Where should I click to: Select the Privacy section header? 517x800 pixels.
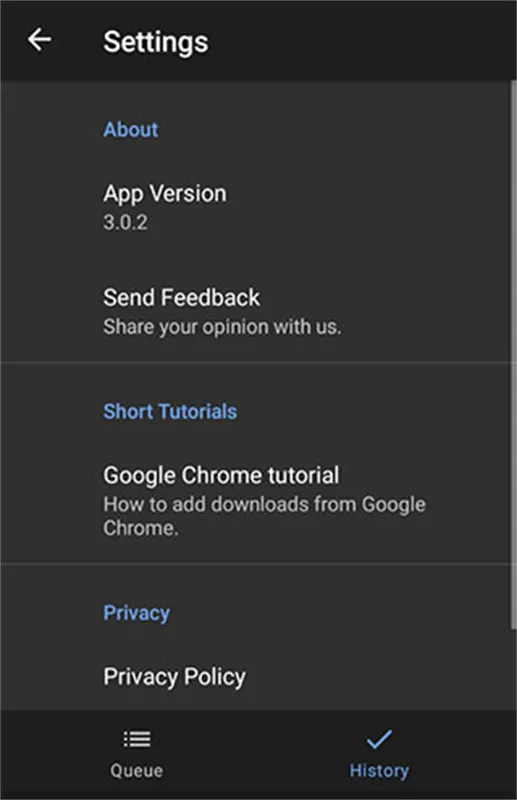click(x=137, y=613)
